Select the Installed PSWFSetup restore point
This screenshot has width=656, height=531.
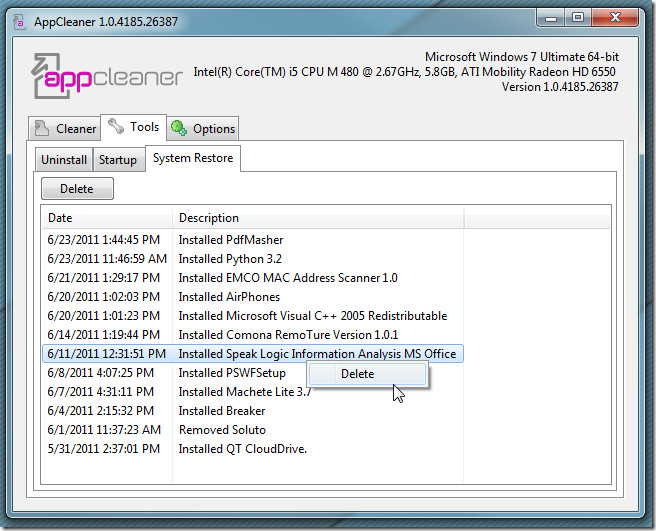coord(253,373)
